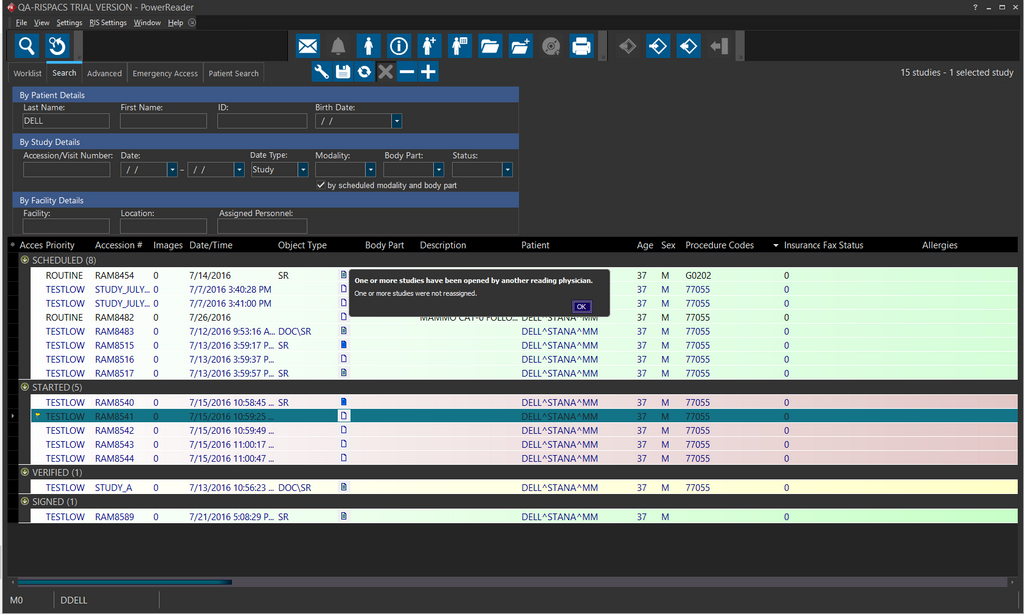The width and height of the screenshot is (1024, 614).
Task: Switch to the Emergency Access tab
Action: [x=165, y=73]
